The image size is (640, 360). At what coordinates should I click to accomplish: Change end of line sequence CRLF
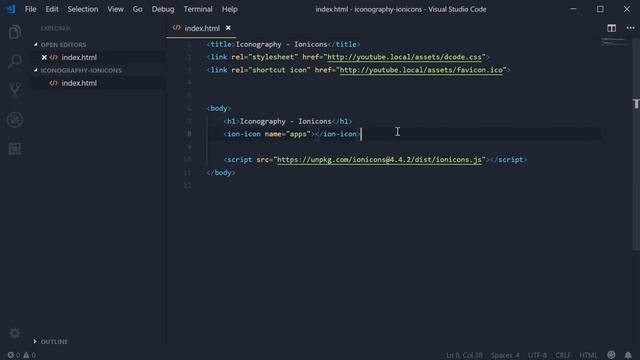pyautogui.click(x=562, y=355)
